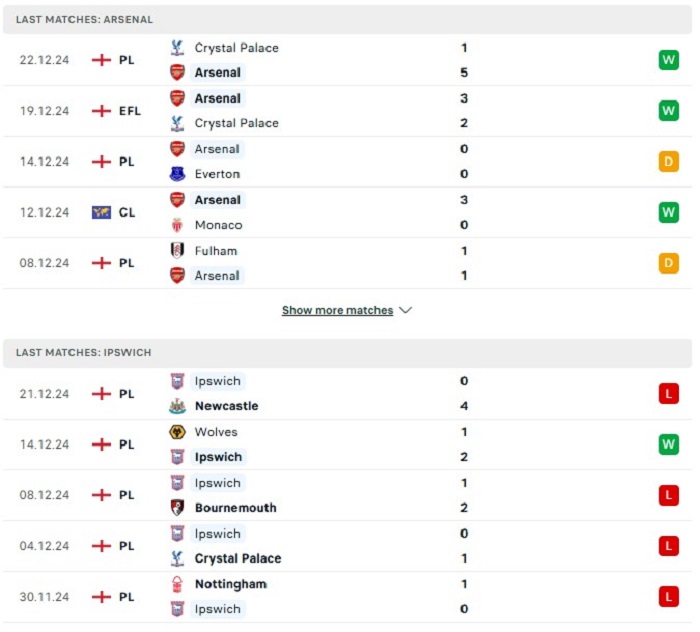This screenshot has width=700, height=632.
Task: Click the Newcastle club crest icon
Action: [177, 406]
